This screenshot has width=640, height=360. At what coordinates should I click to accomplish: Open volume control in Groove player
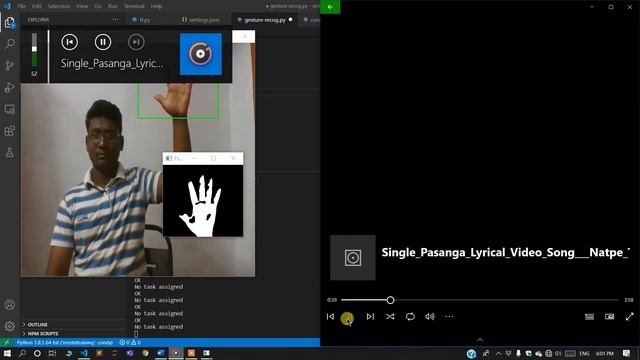(x=430, y=316)
